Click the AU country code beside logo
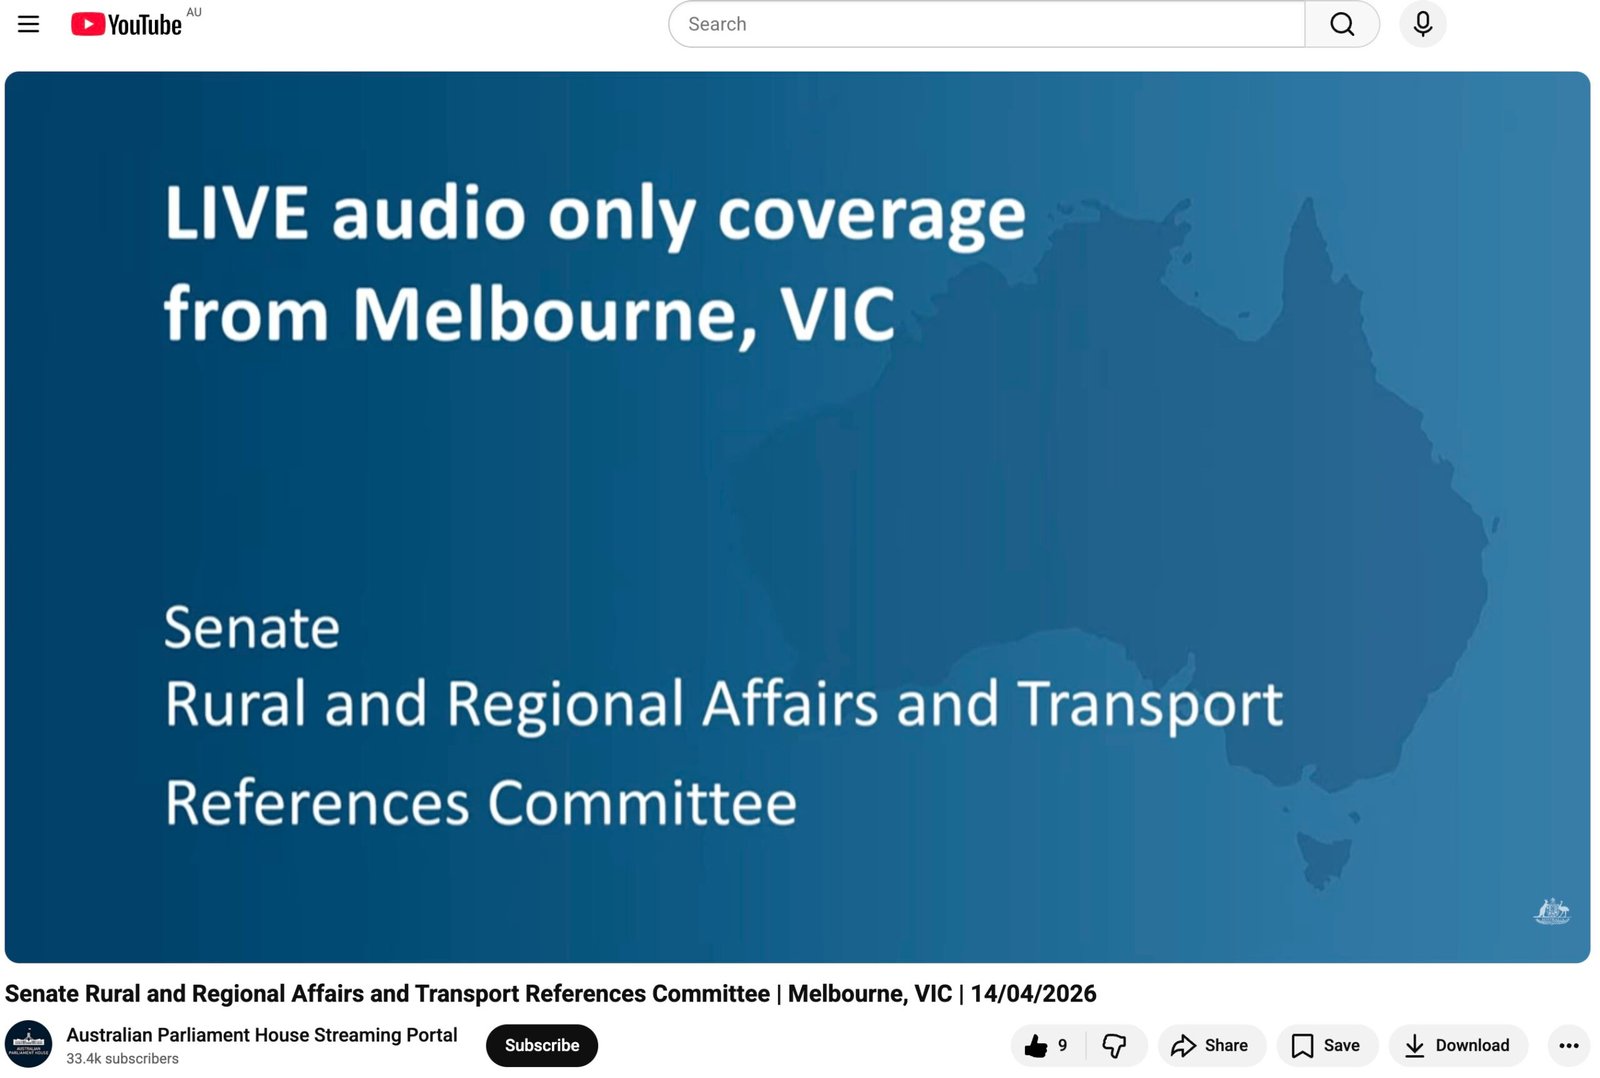Screen dimensions: 1600x1078 coord(194,13)
